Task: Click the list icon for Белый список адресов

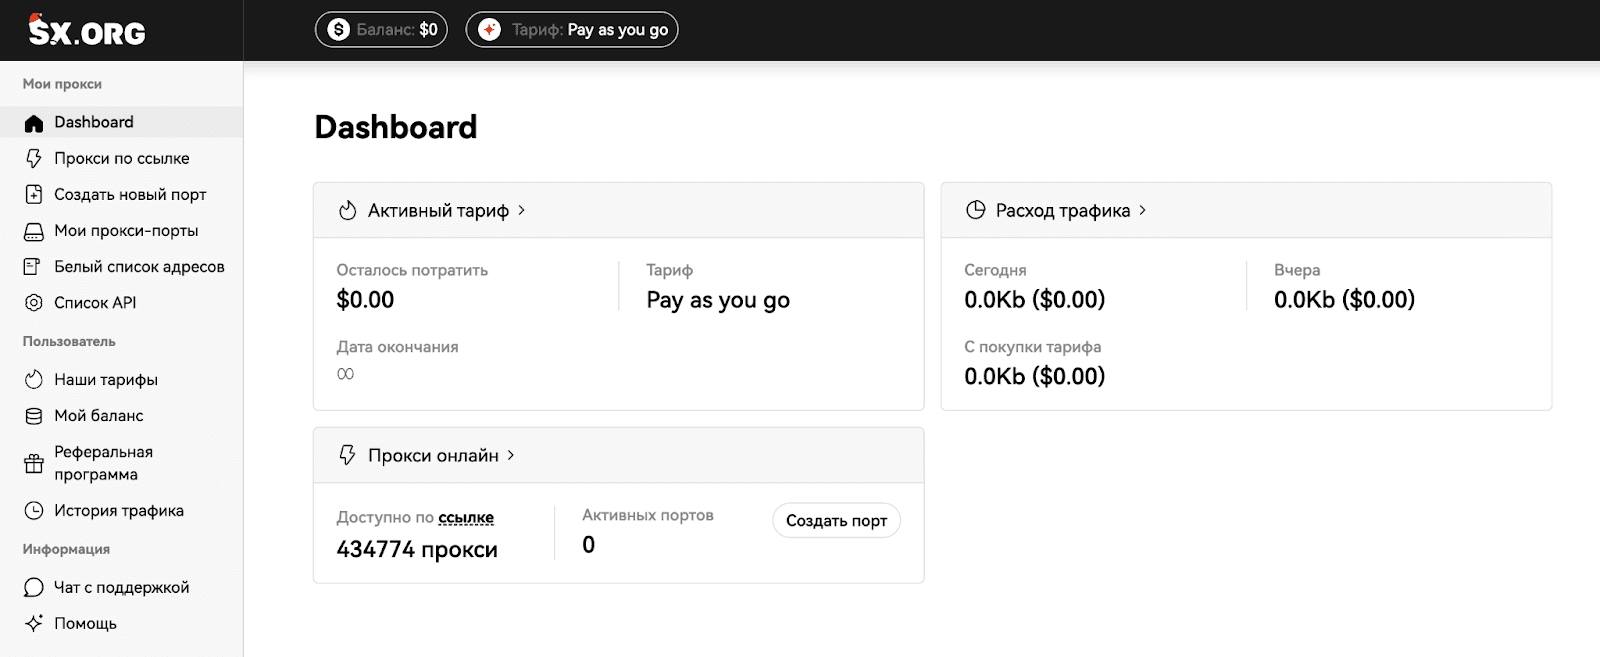Action: (33, 267)
